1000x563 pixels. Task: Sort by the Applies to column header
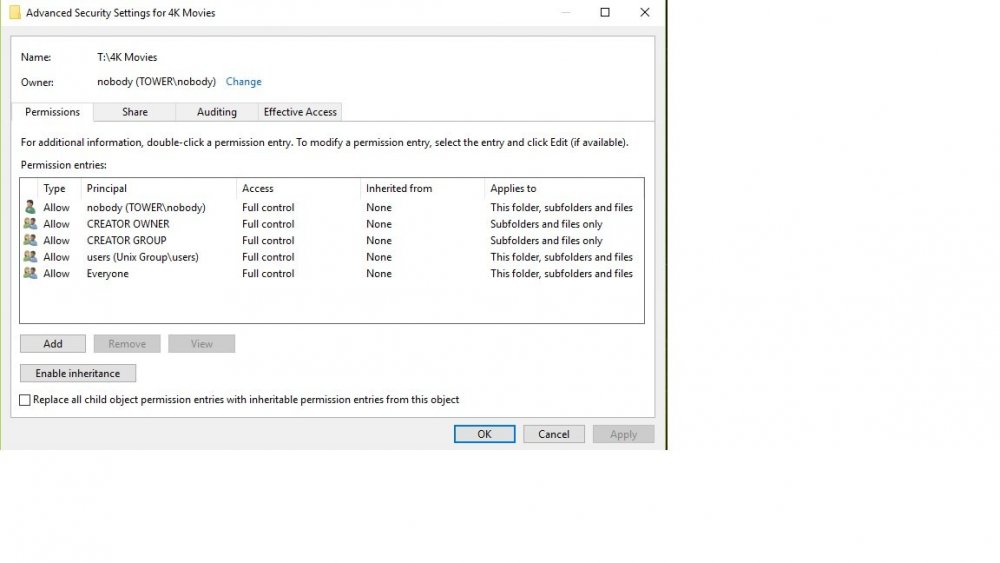coord(564,189)
